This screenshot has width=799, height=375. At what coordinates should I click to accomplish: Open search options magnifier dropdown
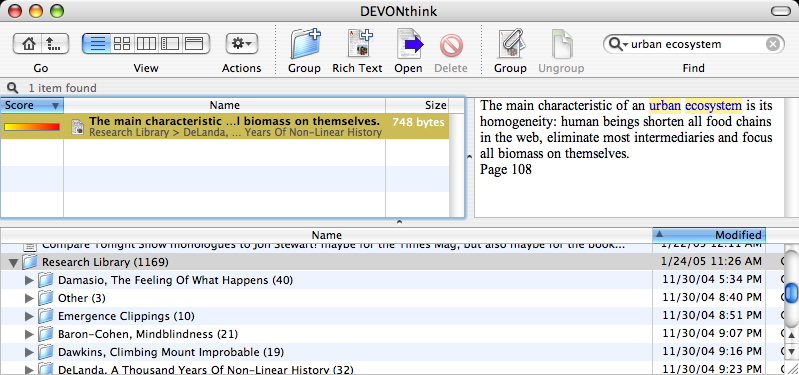[618, 44]
